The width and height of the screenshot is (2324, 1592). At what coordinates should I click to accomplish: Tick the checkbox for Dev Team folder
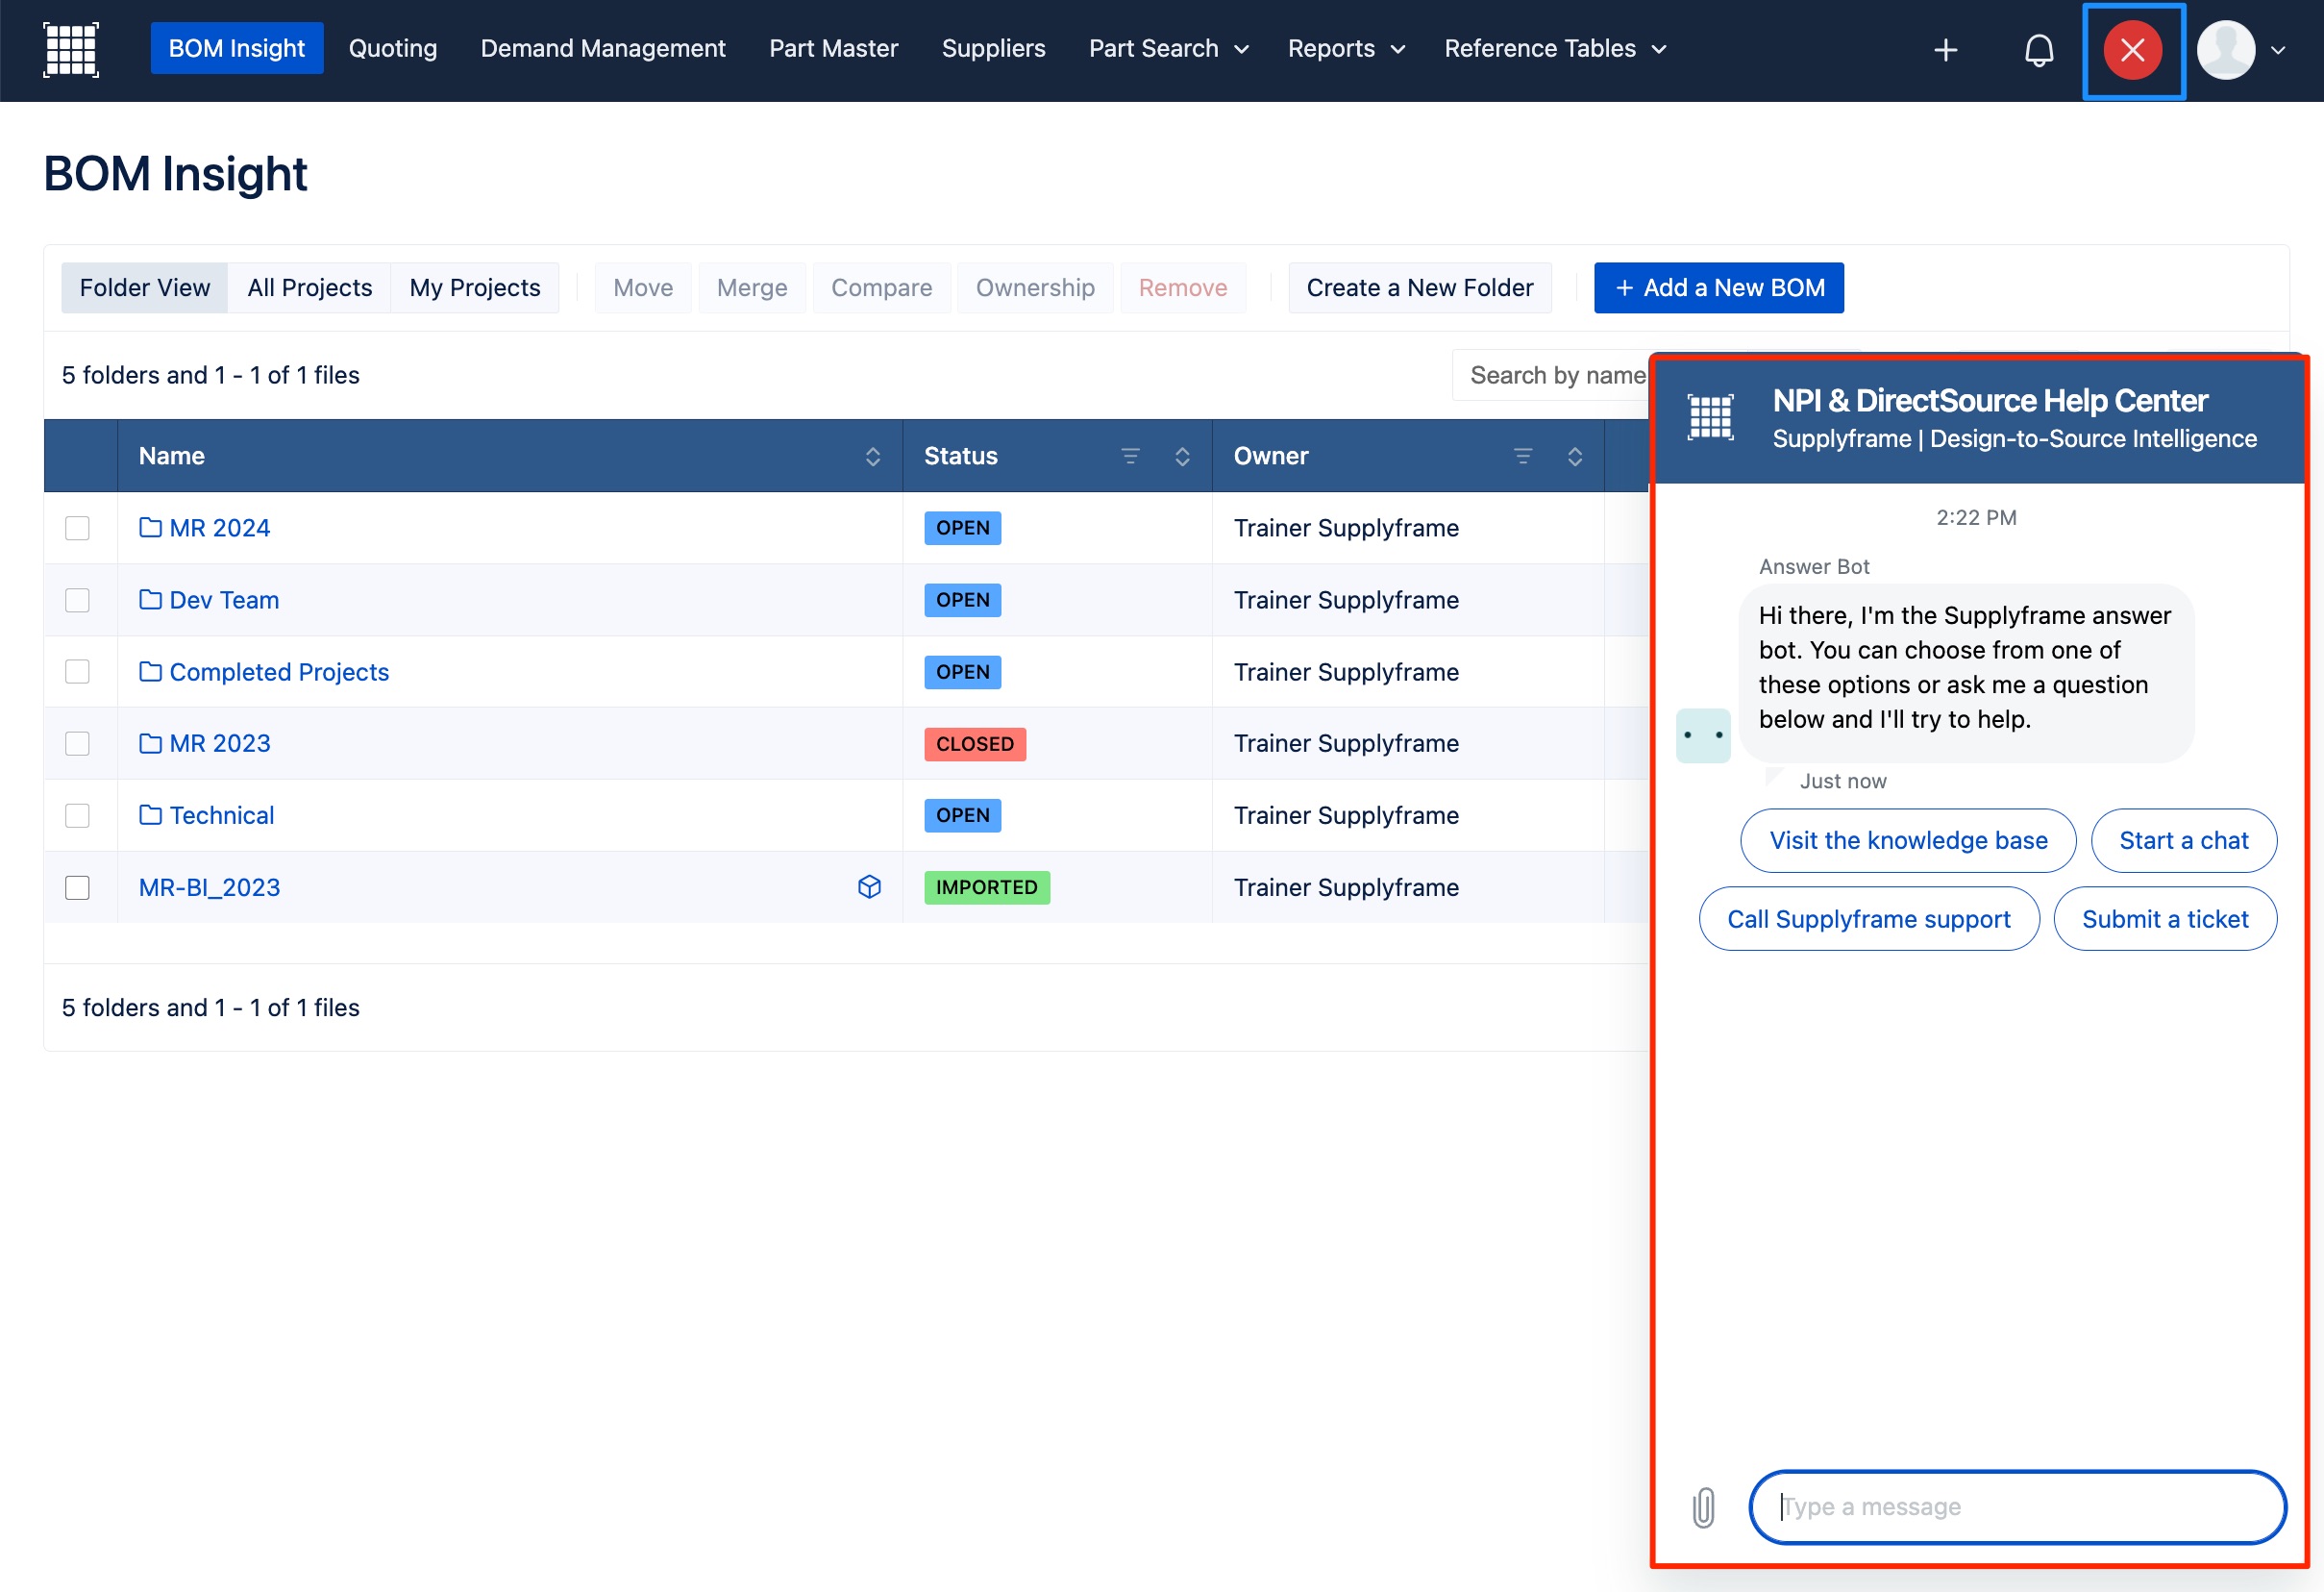(x=77, y=600)
